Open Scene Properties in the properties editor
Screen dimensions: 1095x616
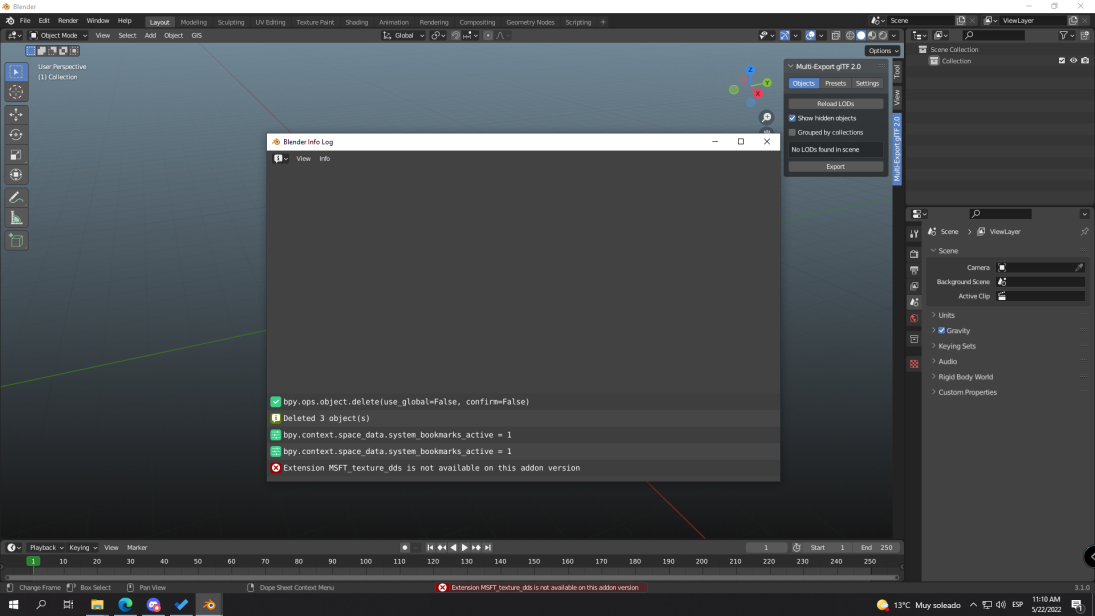[913, 300]
